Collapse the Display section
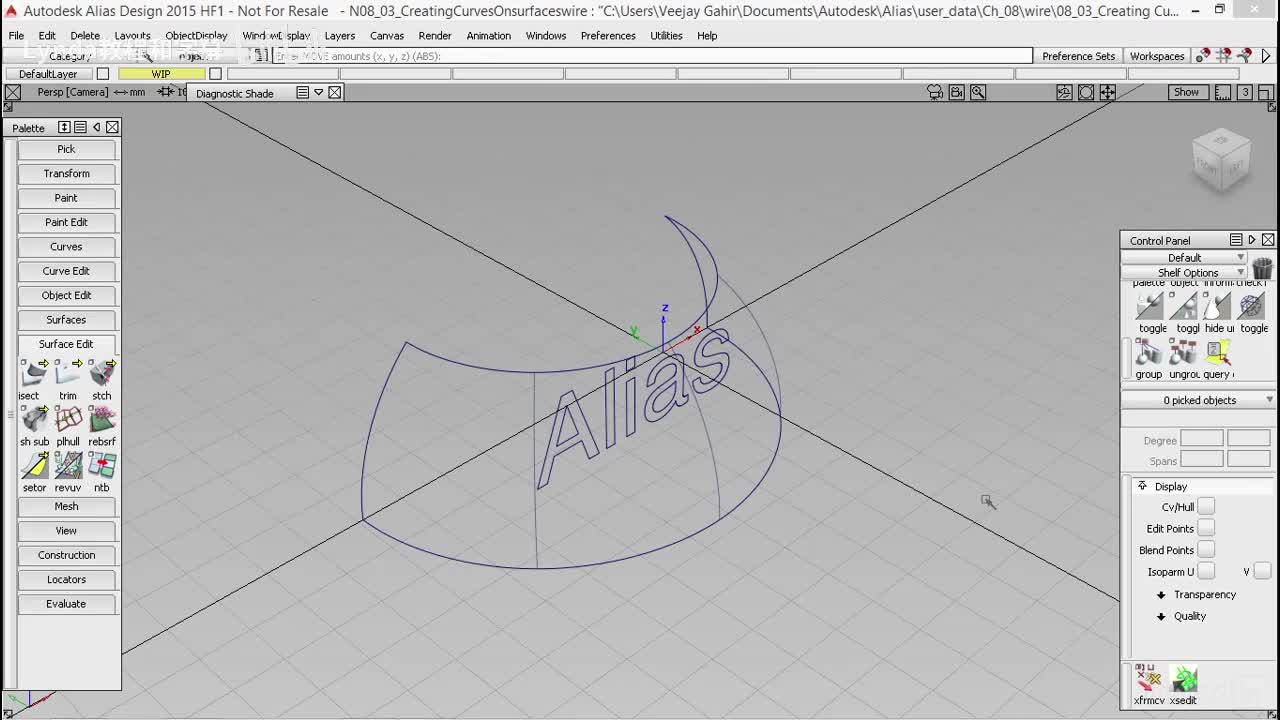 (1142, 486)
